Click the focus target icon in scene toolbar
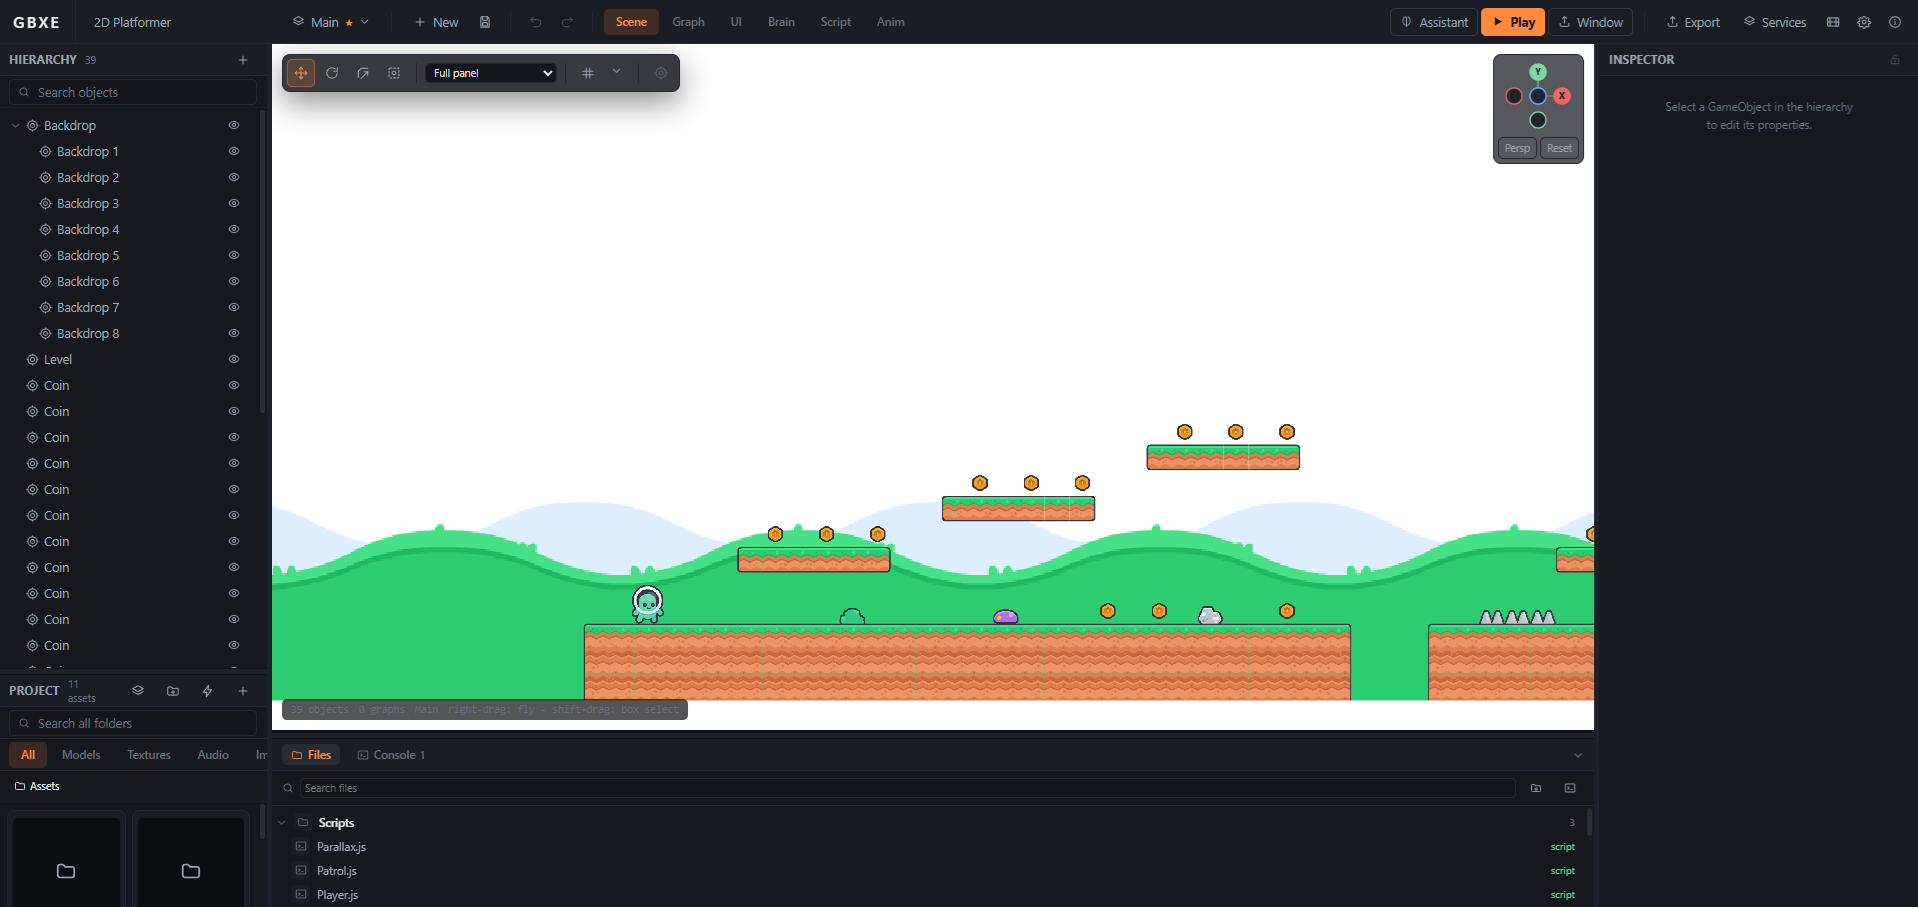Image resolution: width=1918 pixels, height=907 pixels. [661, 73]
